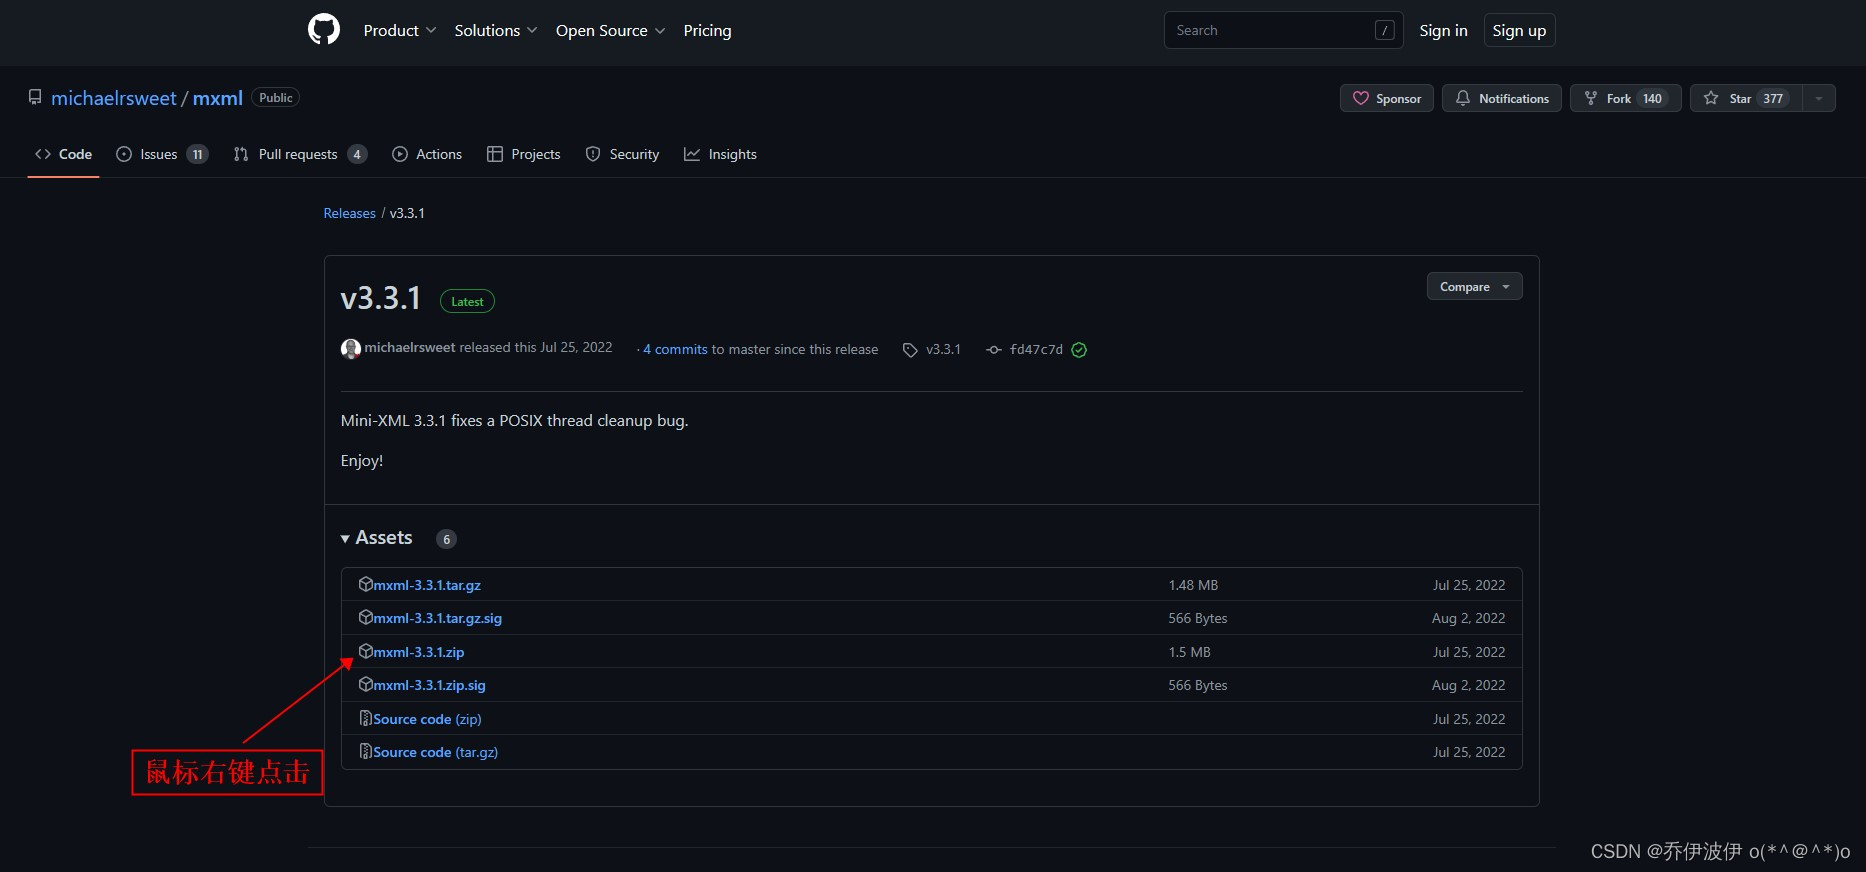This screenshot has height=872, width=1866.
Task: Click the fork icon on Fork
Action: click(x=1591, y=98)
